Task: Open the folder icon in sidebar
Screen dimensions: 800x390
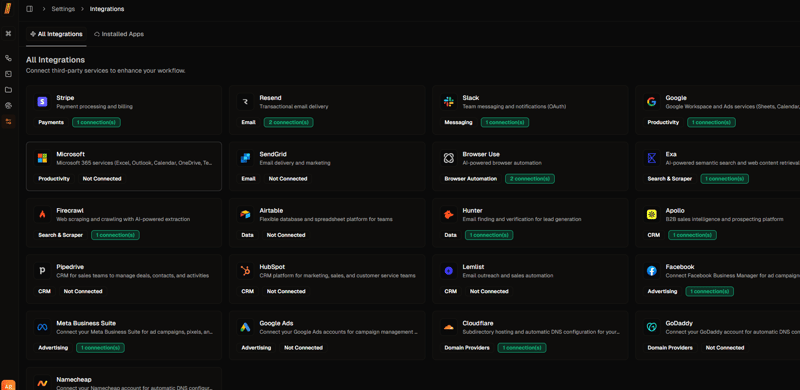Action: (8, 90)
